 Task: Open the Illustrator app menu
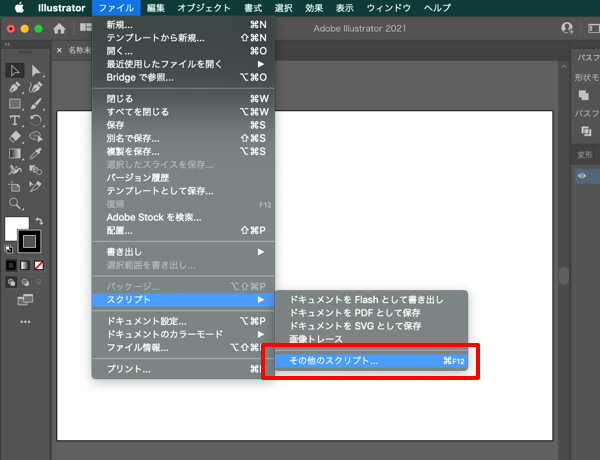62,8
